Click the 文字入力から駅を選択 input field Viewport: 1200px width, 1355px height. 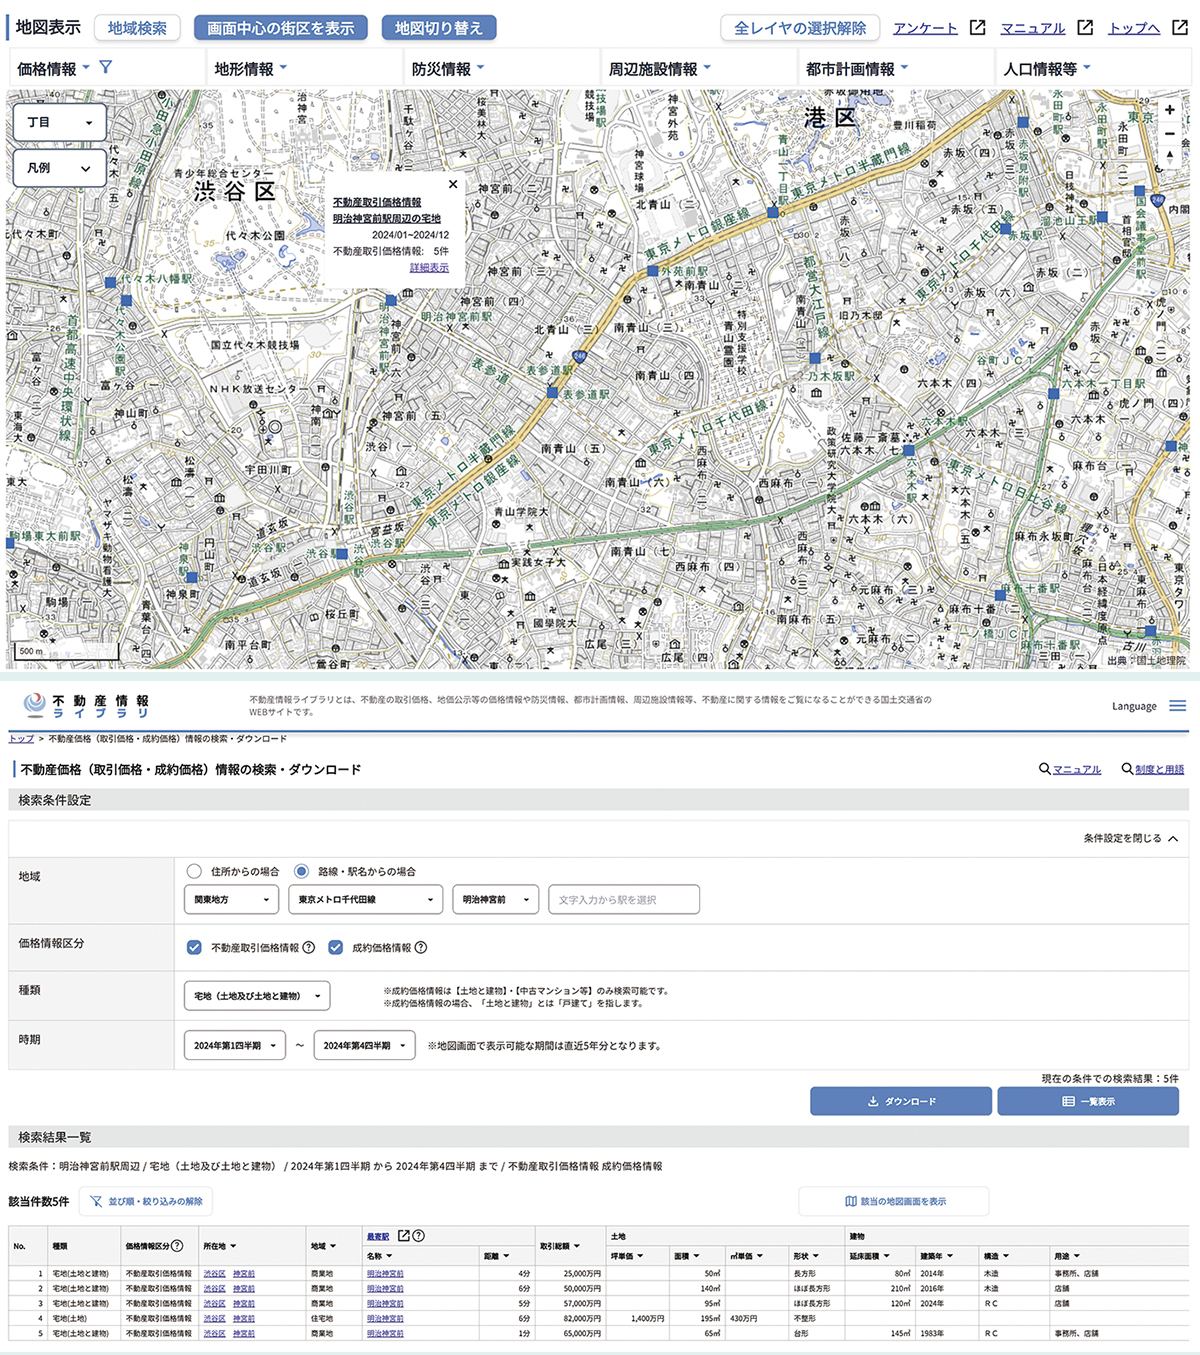(x=623, y=899)
